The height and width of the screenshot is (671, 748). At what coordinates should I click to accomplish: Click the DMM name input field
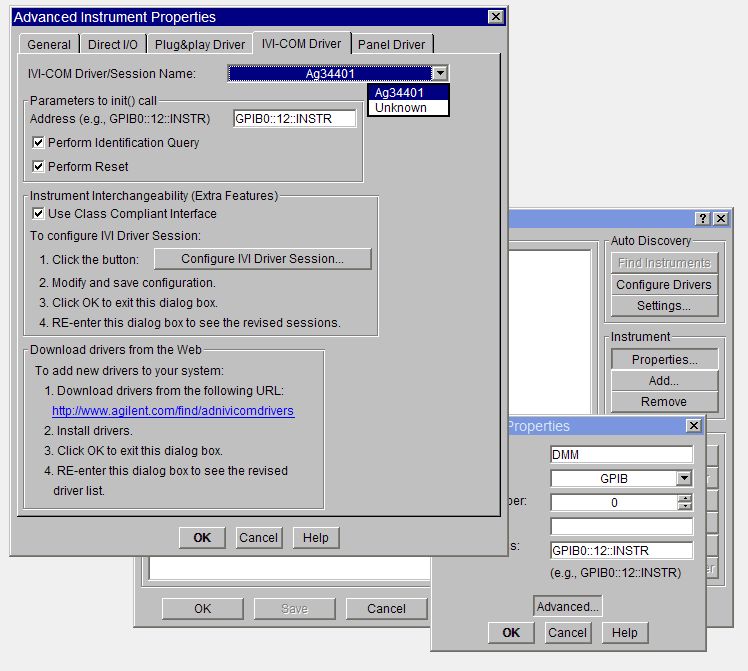[621, 454]
